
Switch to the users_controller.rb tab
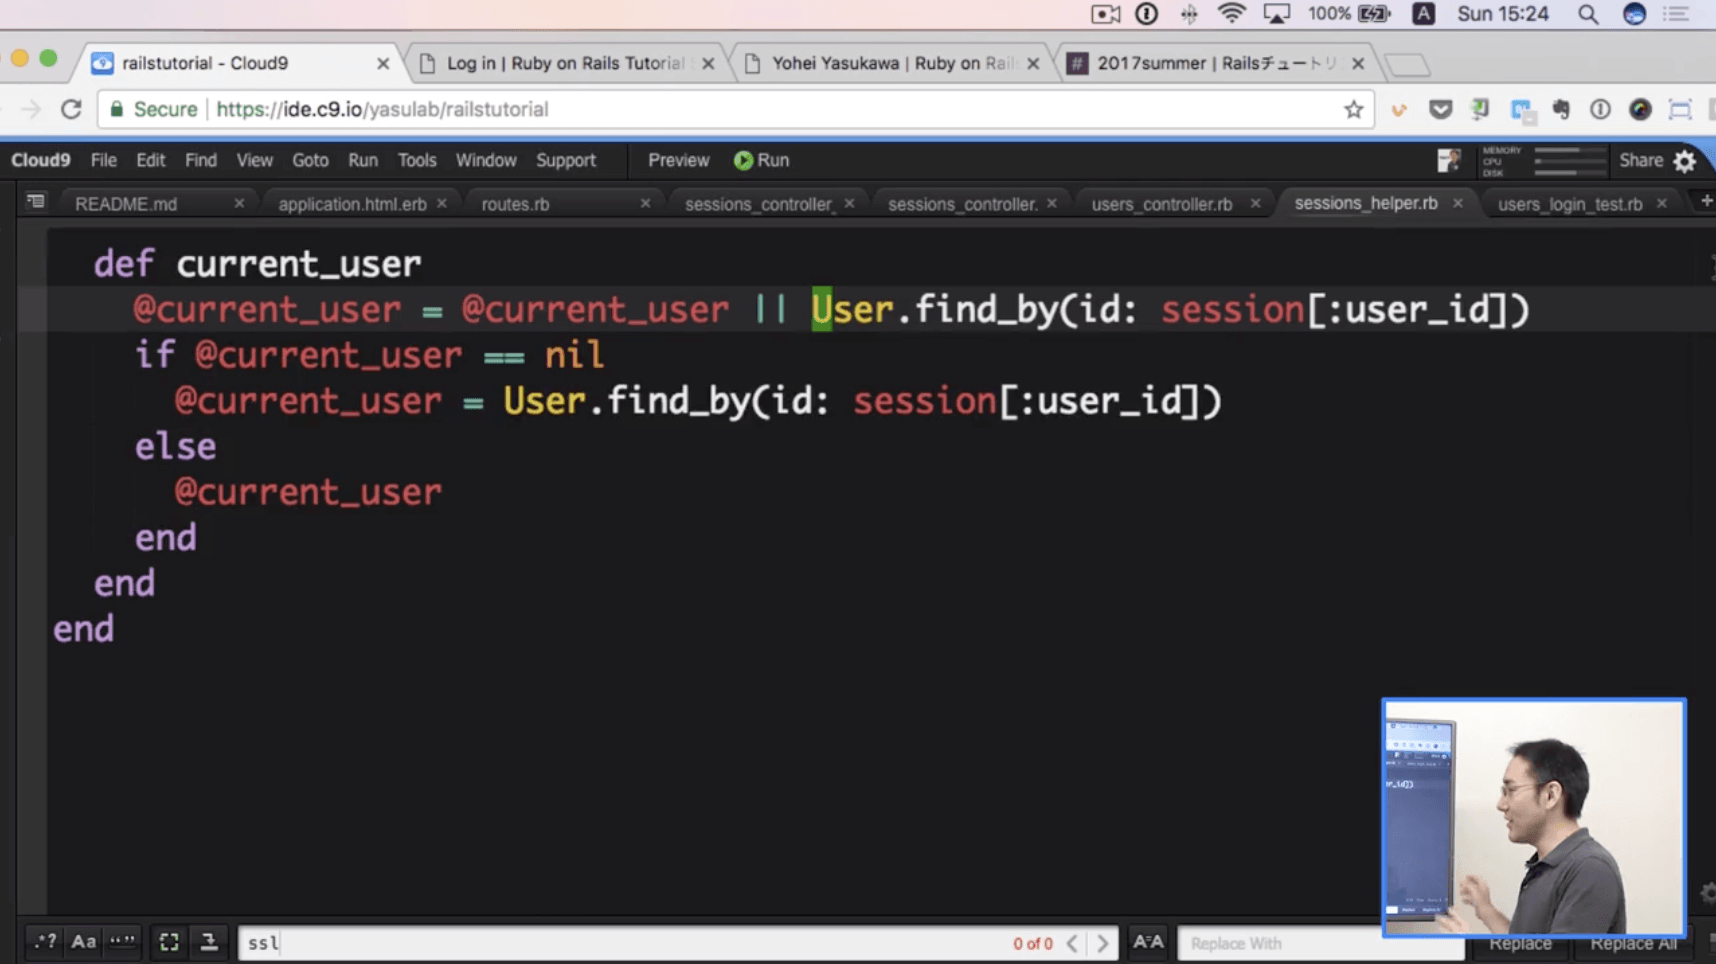(x=1162, y=204)
